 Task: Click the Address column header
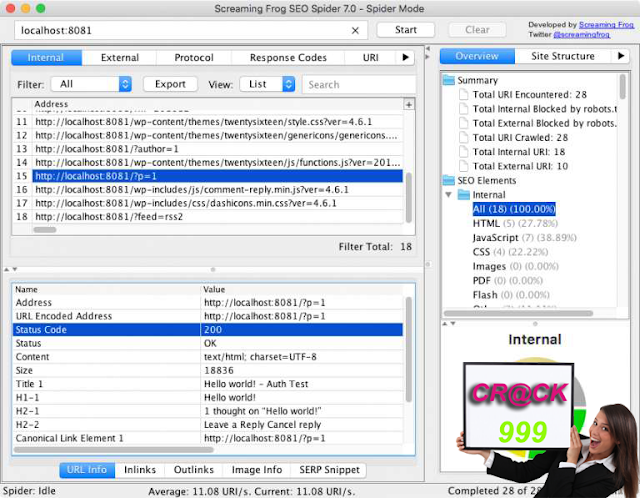point(218,104)
